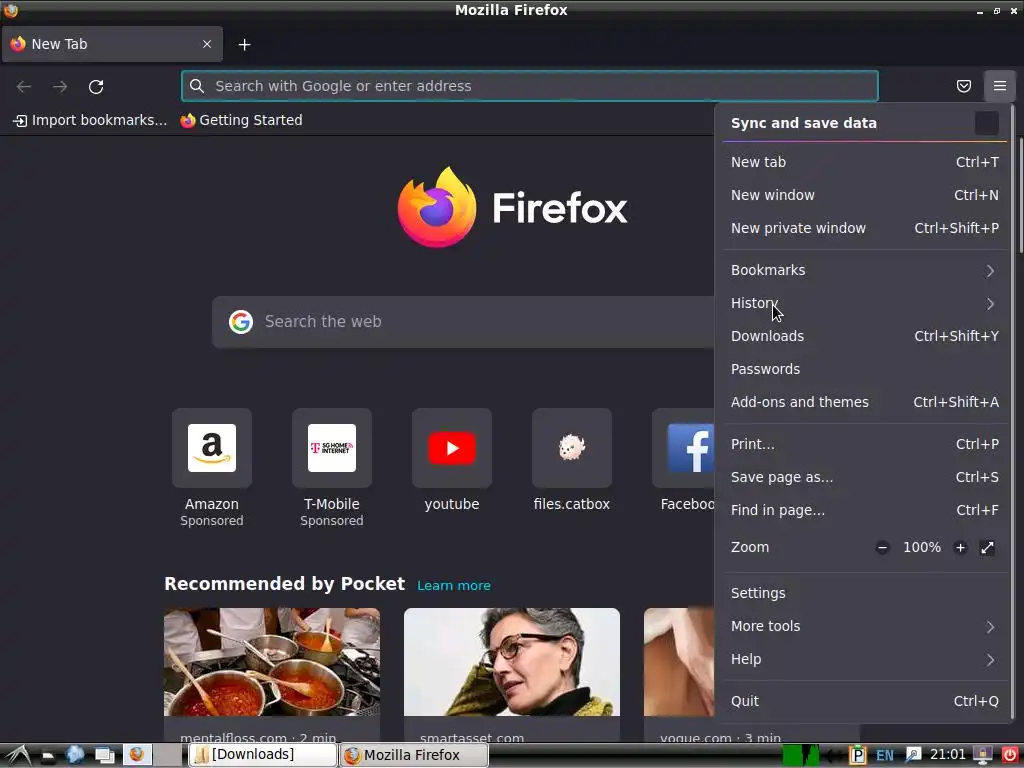This screenshot has height=768, width=1024.
Task: Click the red power button in taskbar
Action: 1010,755
